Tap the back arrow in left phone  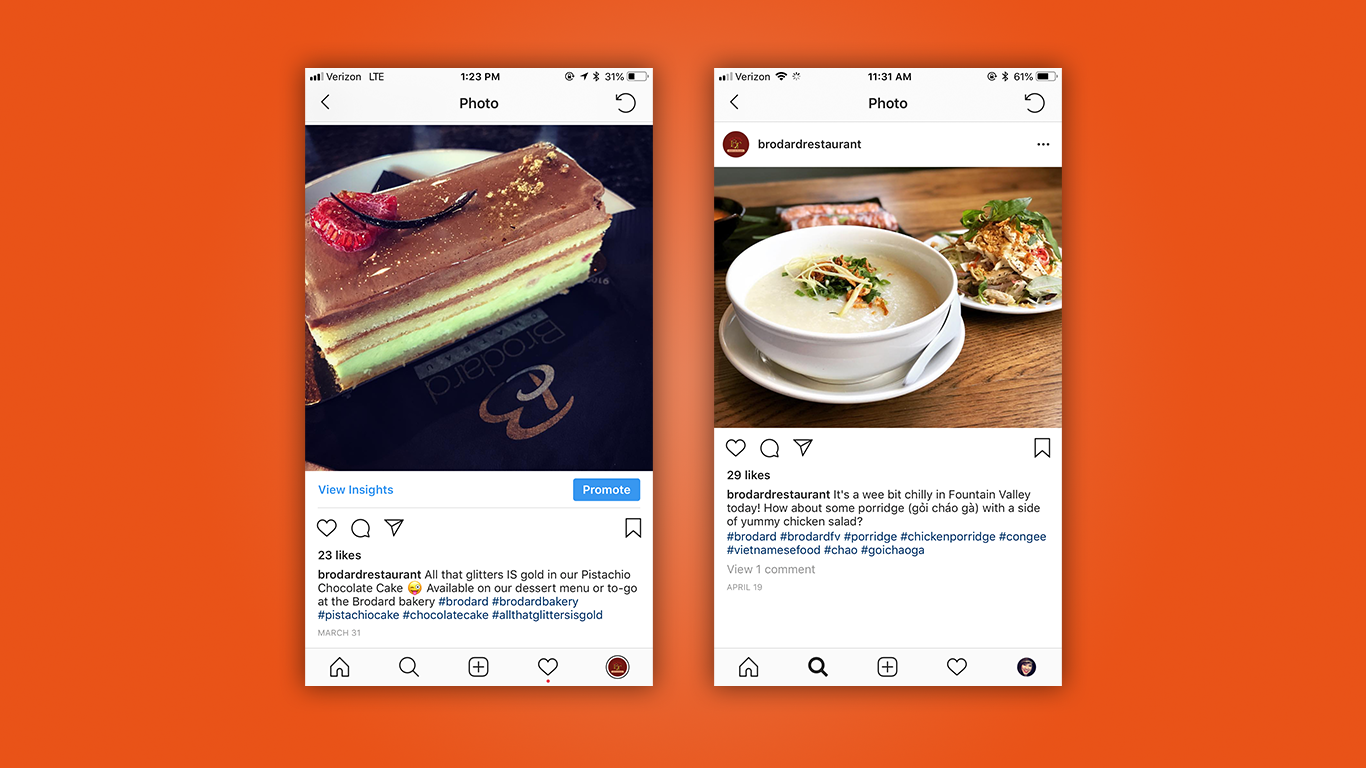click(325, 102)
